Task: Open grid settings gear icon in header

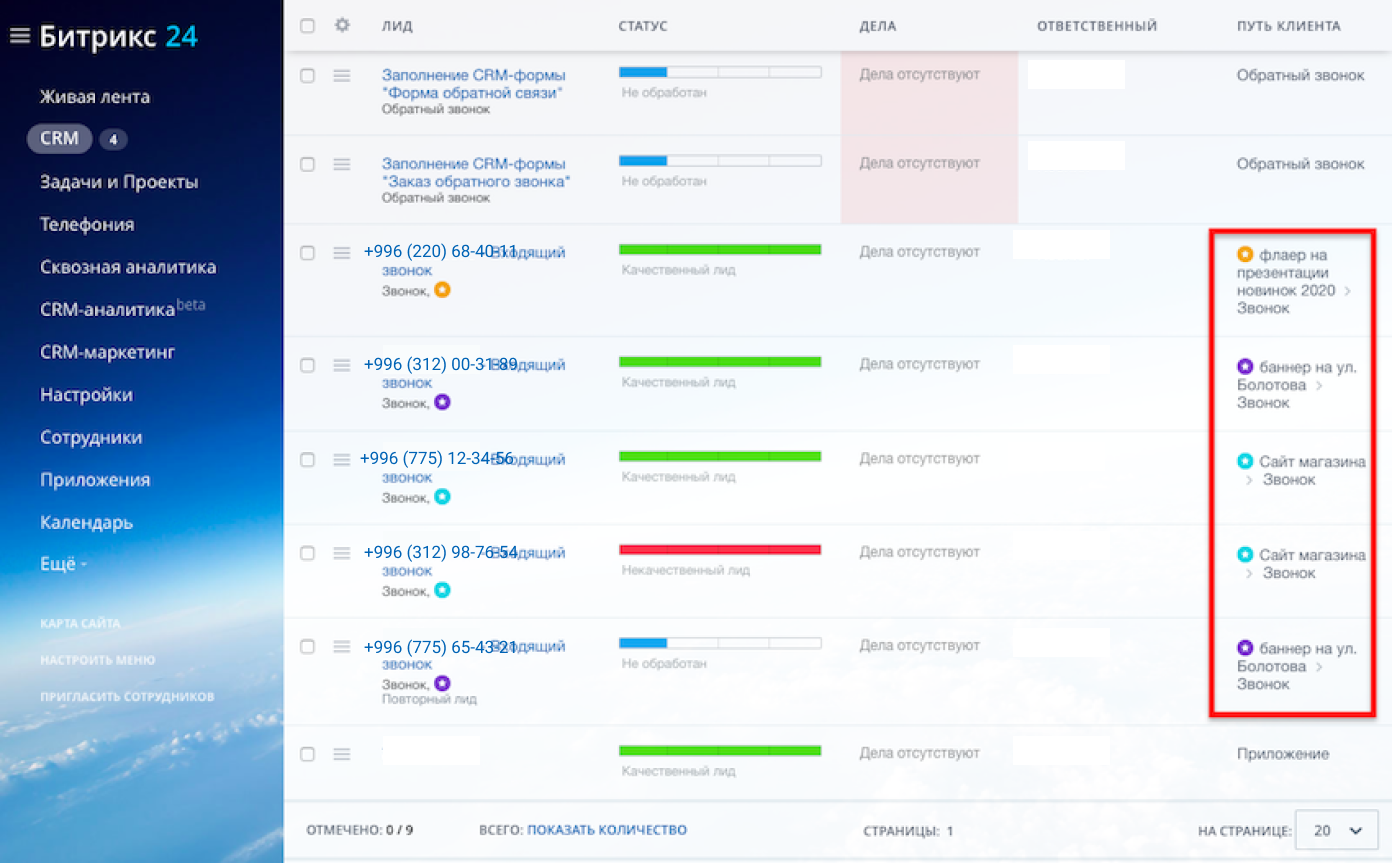Action: [x=342, y=25]
